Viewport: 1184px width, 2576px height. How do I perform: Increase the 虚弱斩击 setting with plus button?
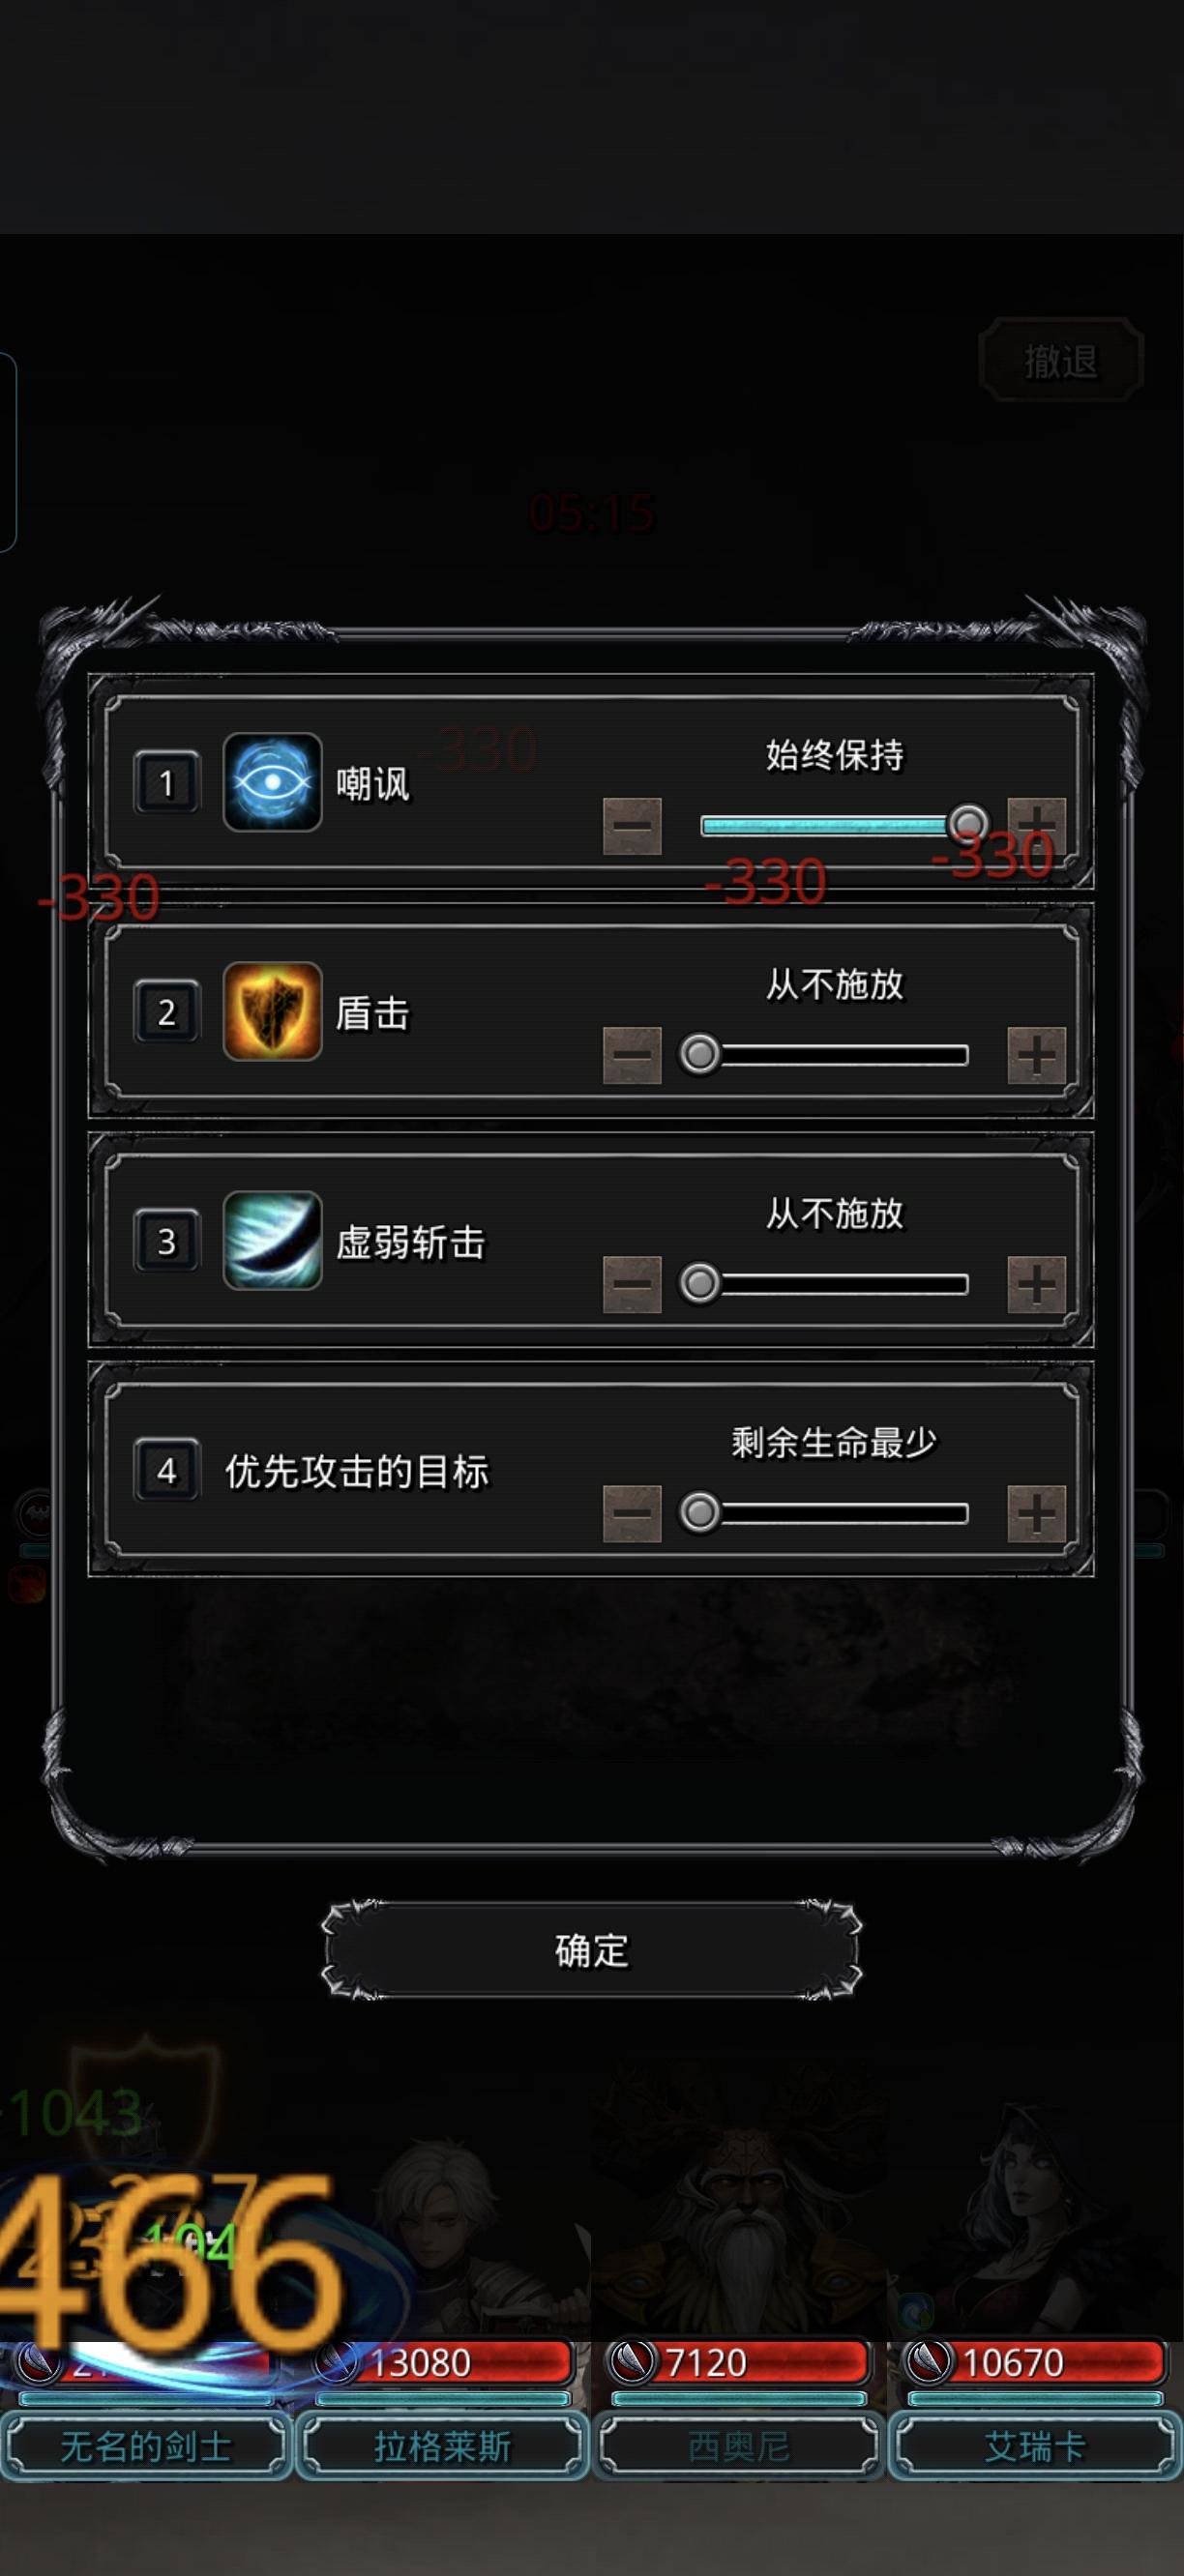[1036, 1284]
